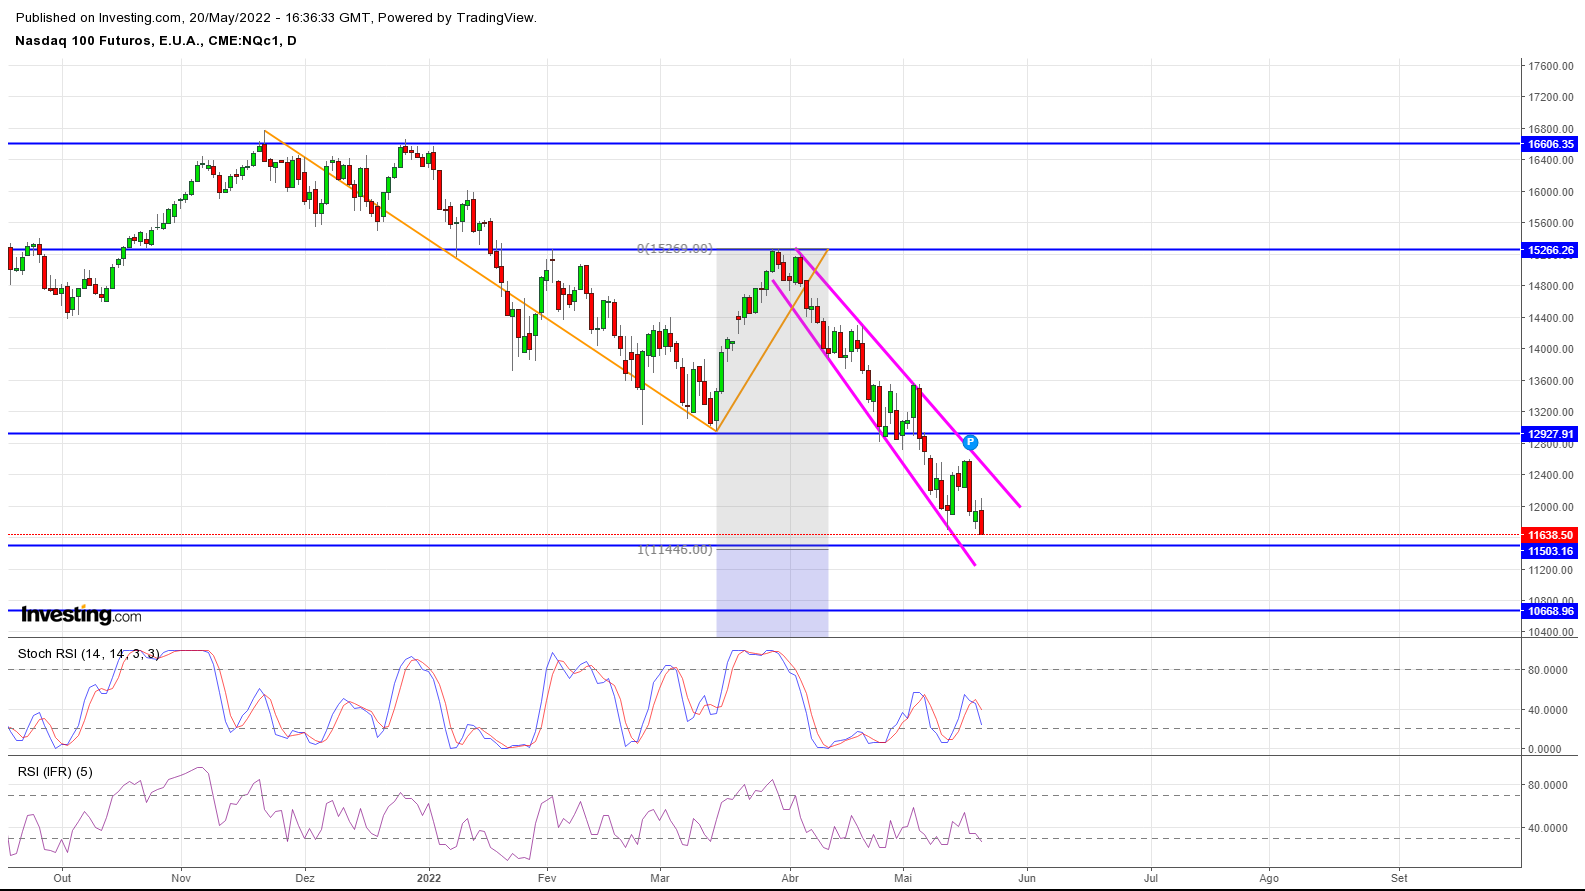Image resolution: width=1585 pixels, height=891 pixels.
Task: Select the 16606.35 blue price label
Action: click(1551, 144)
